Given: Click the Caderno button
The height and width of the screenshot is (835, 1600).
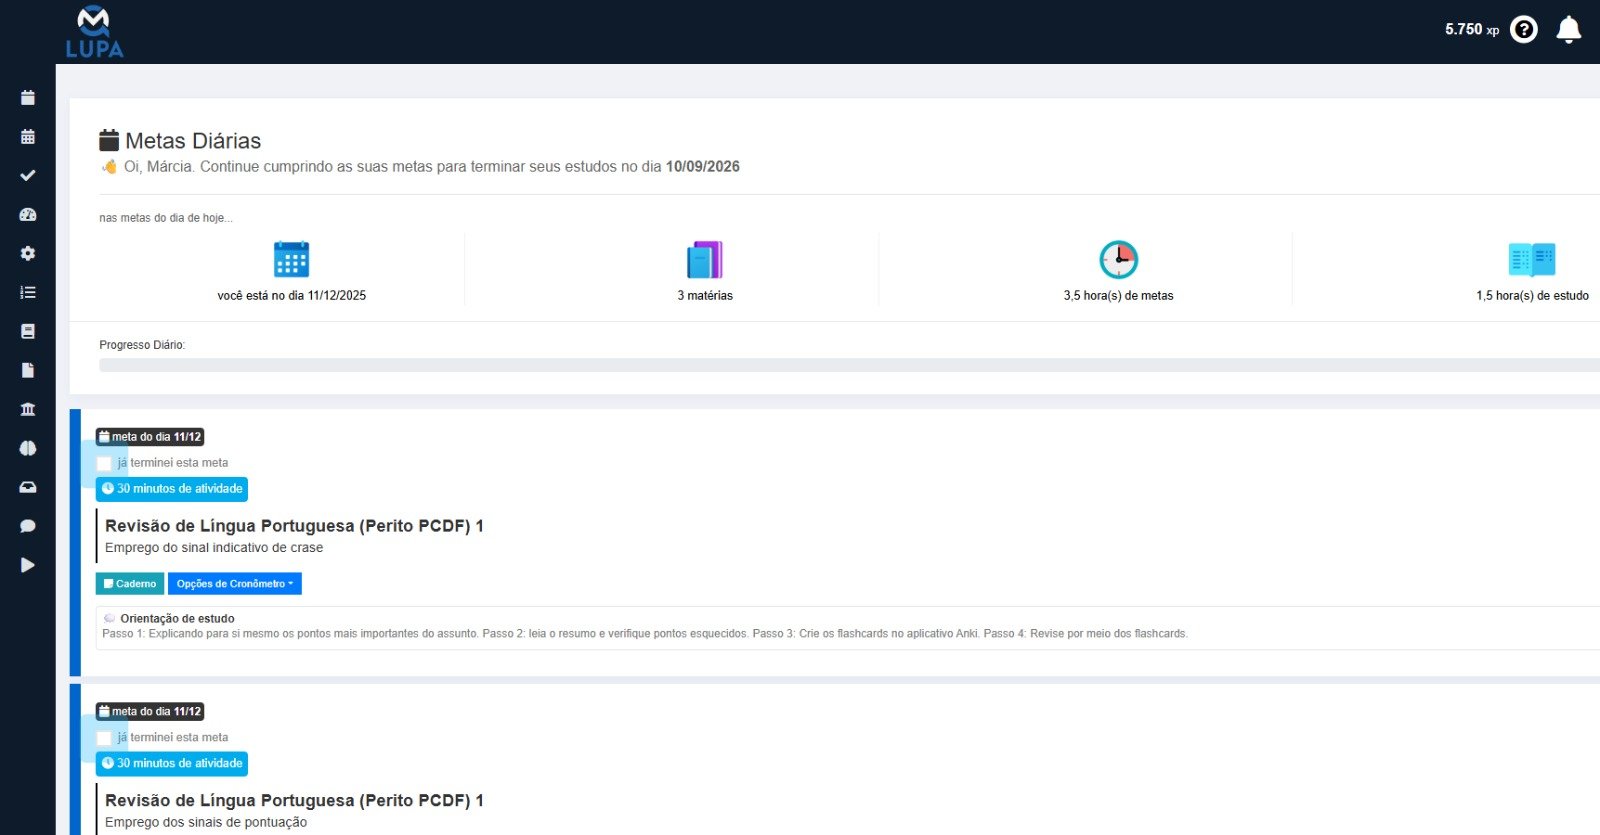Looking at the screenshot, I should pyautogui.click(x=130, y=584).
